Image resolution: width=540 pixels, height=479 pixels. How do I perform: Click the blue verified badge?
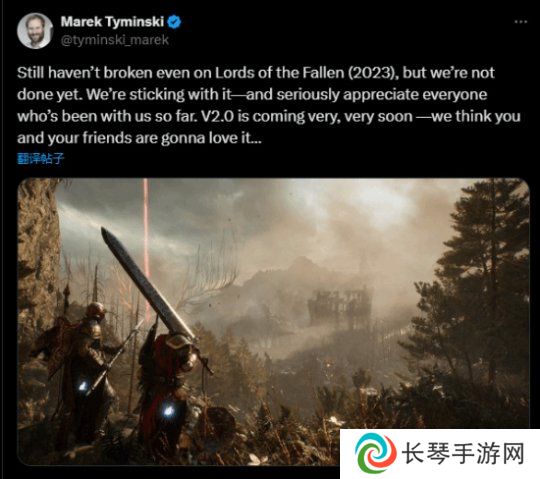pyautogui.click(x=174, y=22)
